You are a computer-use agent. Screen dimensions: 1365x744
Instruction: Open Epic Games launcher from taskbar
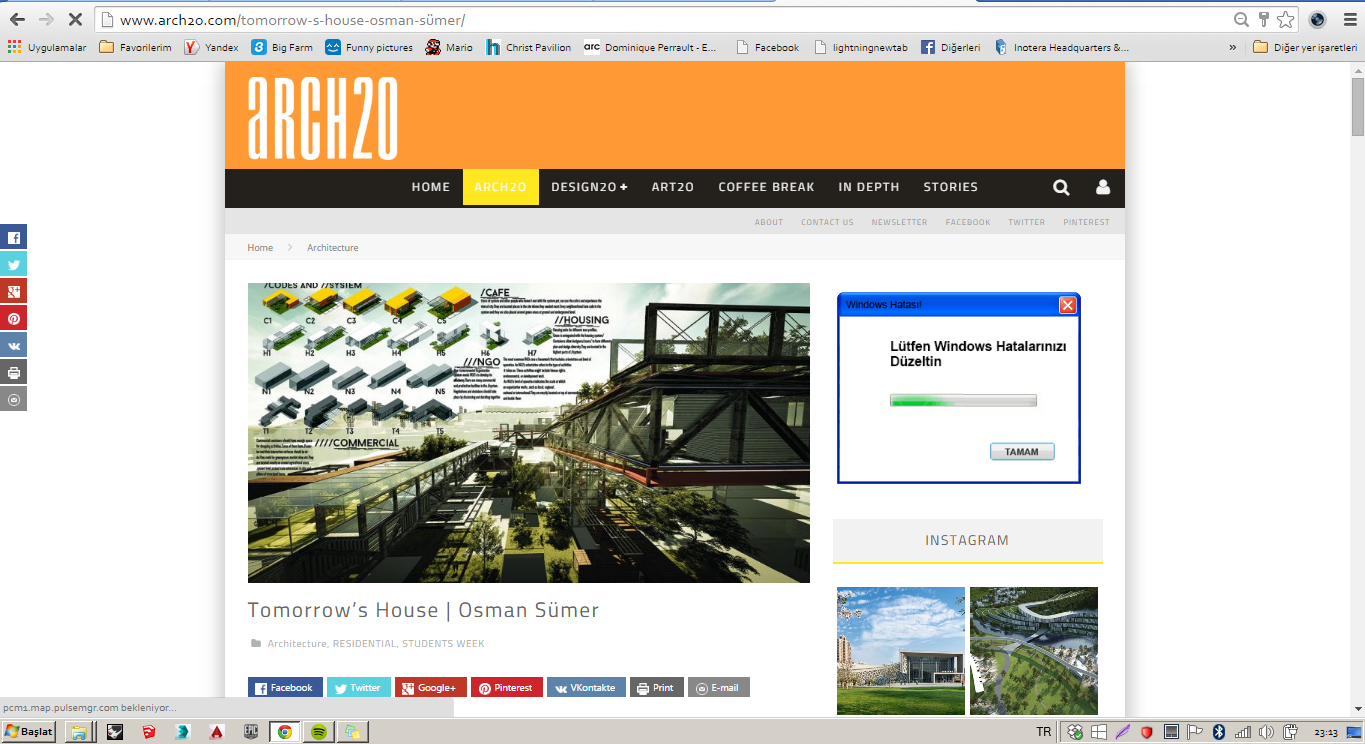click(251, 731)
